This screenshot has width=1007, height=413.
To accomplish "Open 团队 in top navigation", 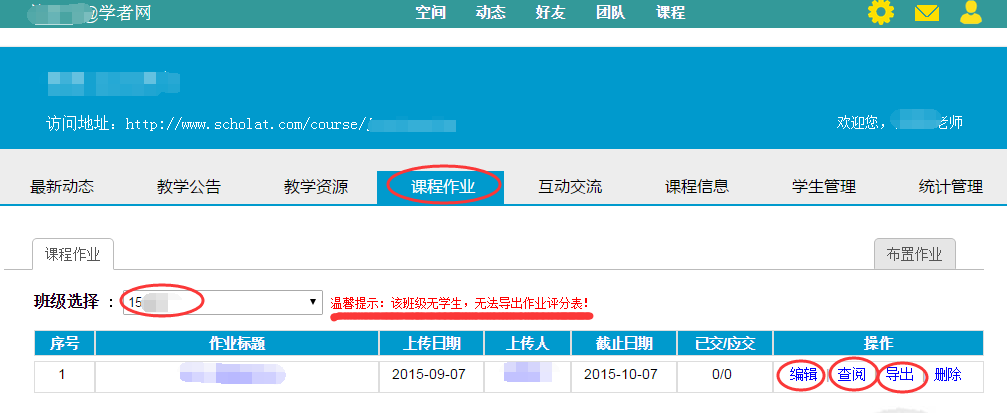I will (610, 13).
